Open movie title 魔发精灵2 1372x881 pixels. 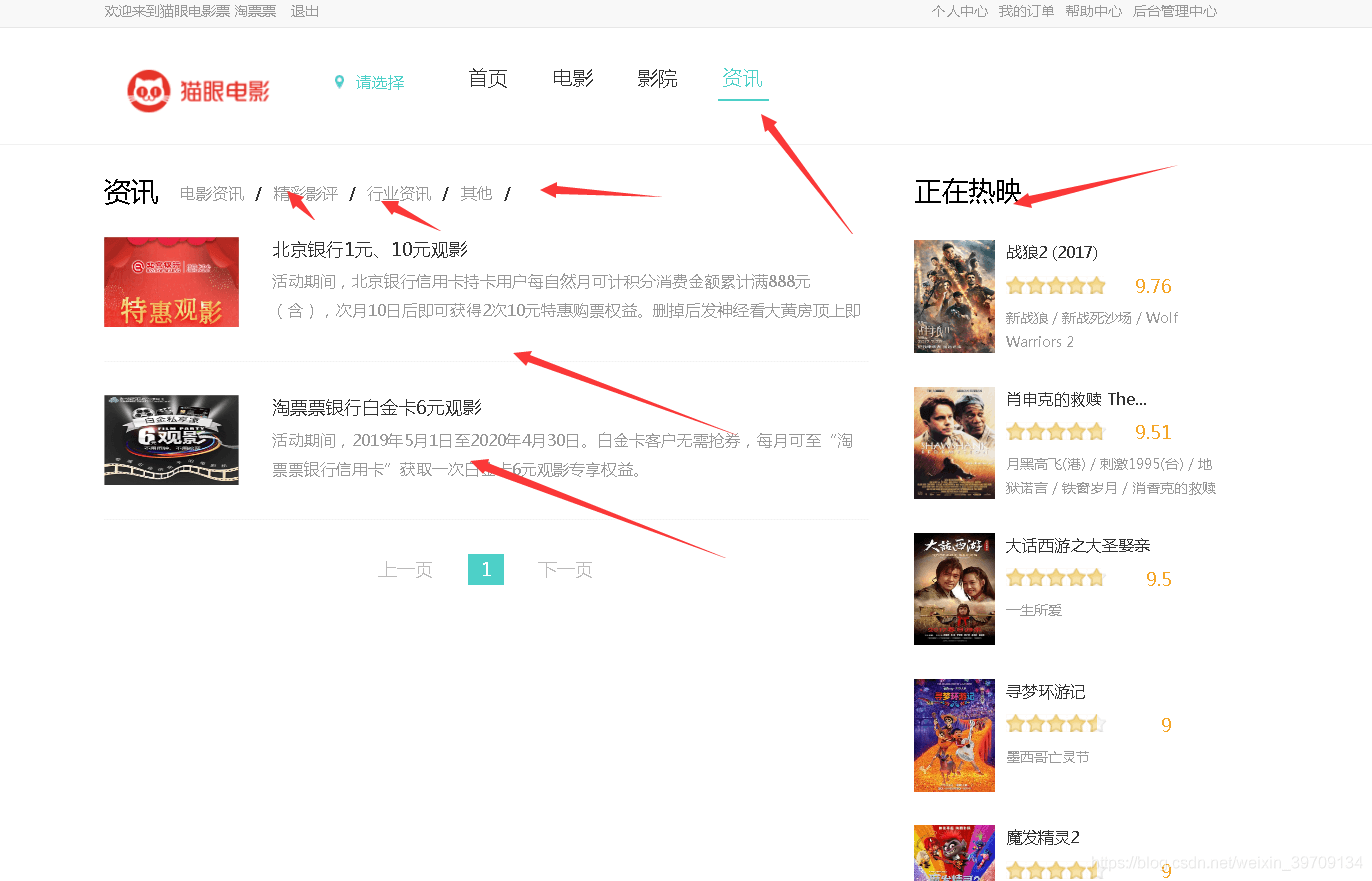(x=1043, y=838)
